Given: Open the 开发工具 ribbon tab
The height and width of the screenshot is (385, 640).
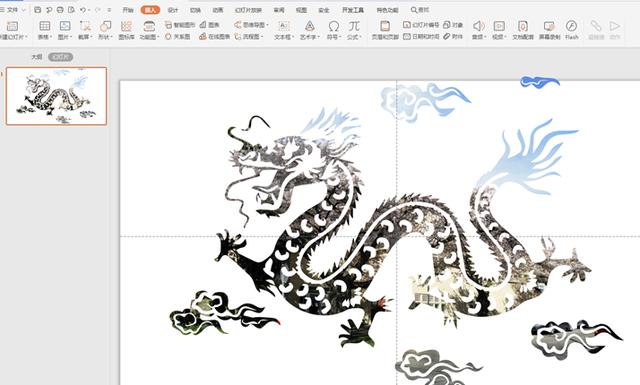Looking at the screenshot, I should pos(353,10).
